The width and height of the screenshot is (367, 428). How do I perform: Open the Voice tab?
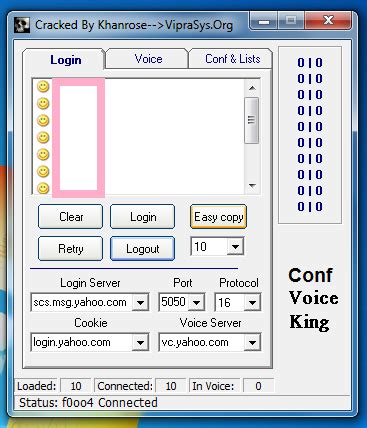147,59
